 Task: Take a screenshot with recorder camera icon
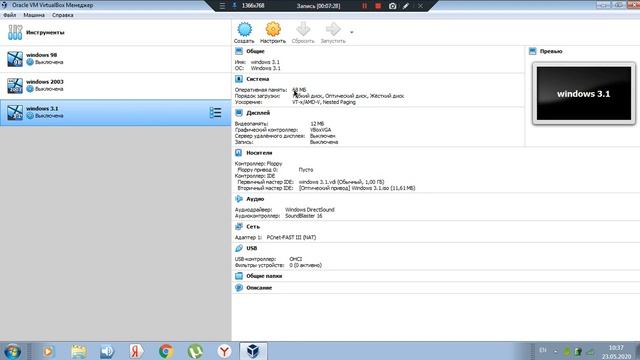(x=392, y=6)
